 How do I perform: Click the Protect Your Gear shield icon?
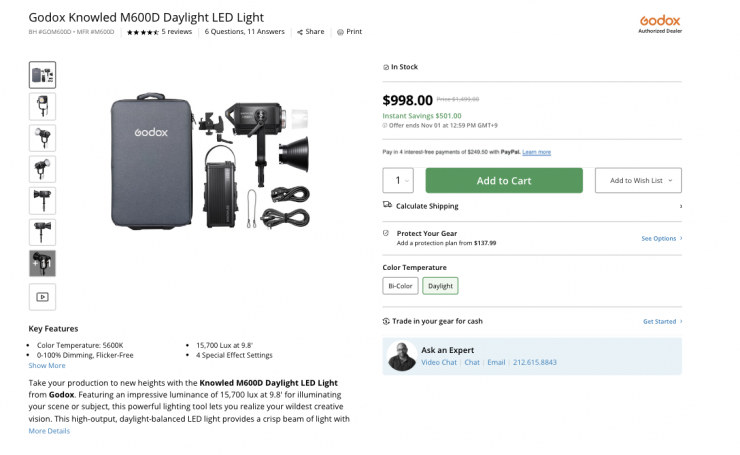point(387,233)
